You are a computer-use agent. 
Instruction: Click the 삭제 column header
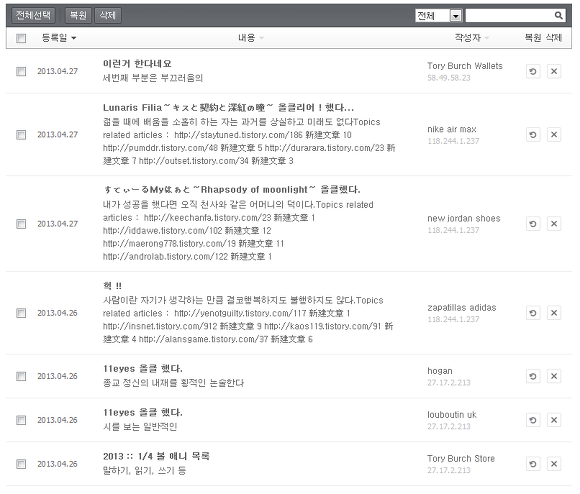point(554,38)
